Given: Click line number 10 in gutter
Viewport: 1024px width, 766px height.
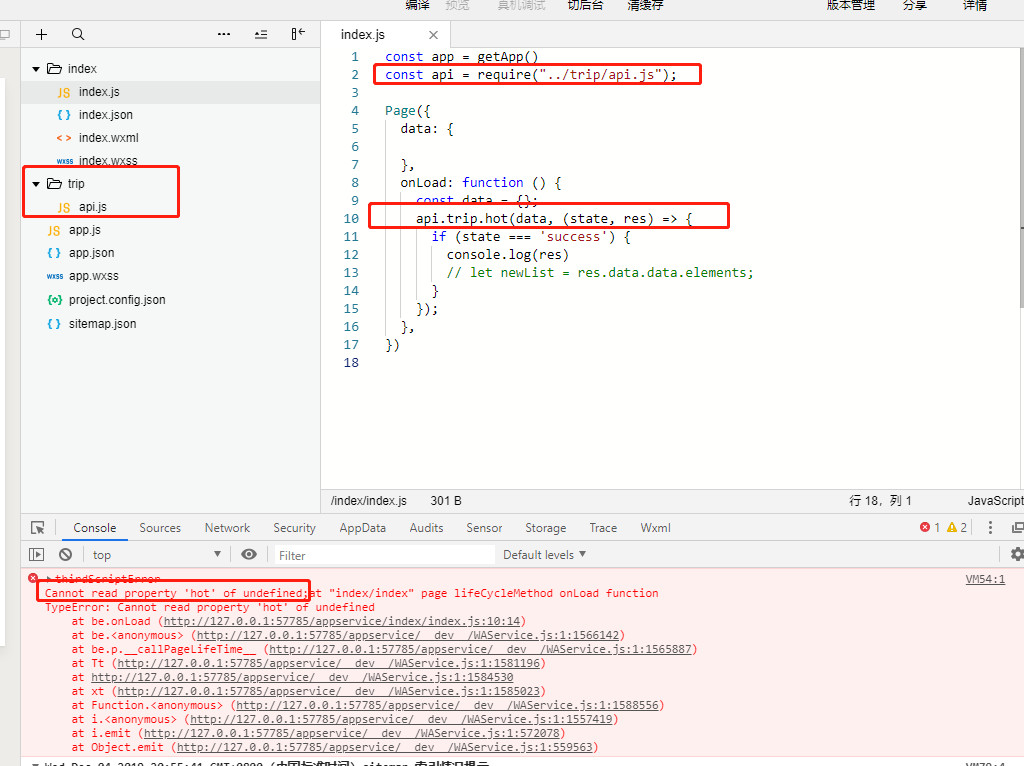Looking at the screenshot, I should pos(351,219).
